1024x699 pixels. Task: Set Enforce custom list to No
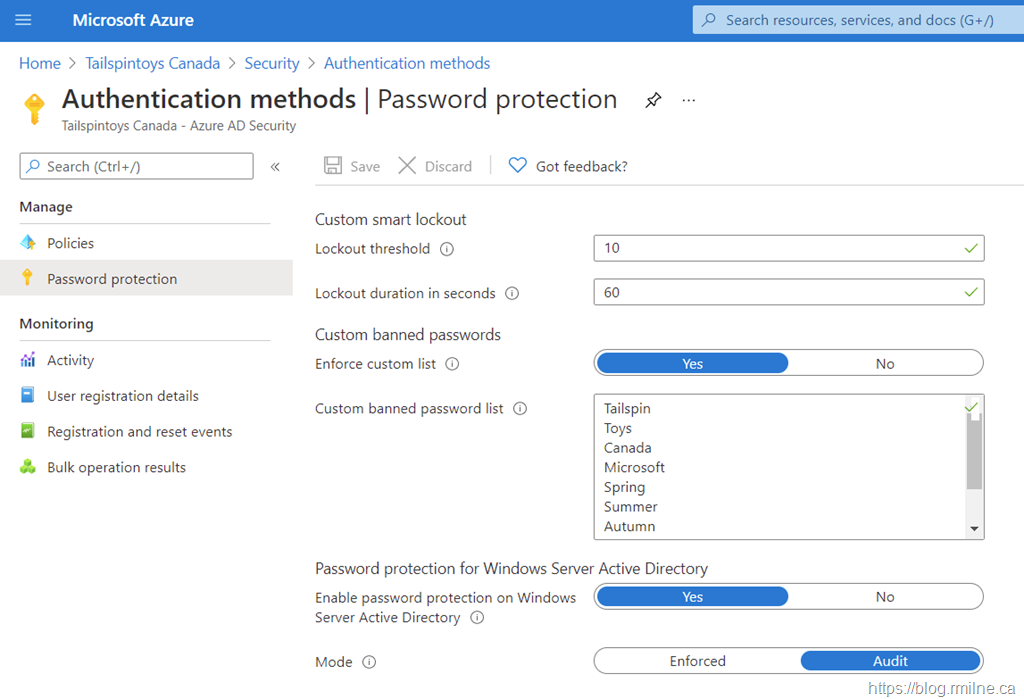885,364
